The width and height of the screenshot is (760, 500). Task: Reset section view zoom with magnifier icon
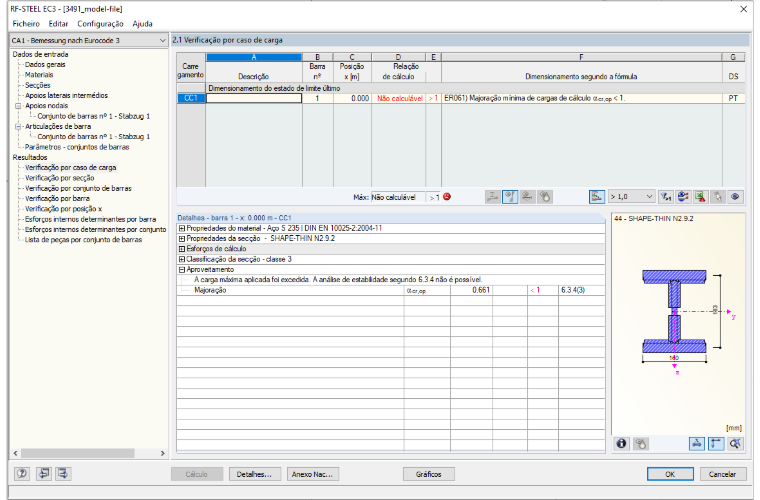click(x=735, y=443)
